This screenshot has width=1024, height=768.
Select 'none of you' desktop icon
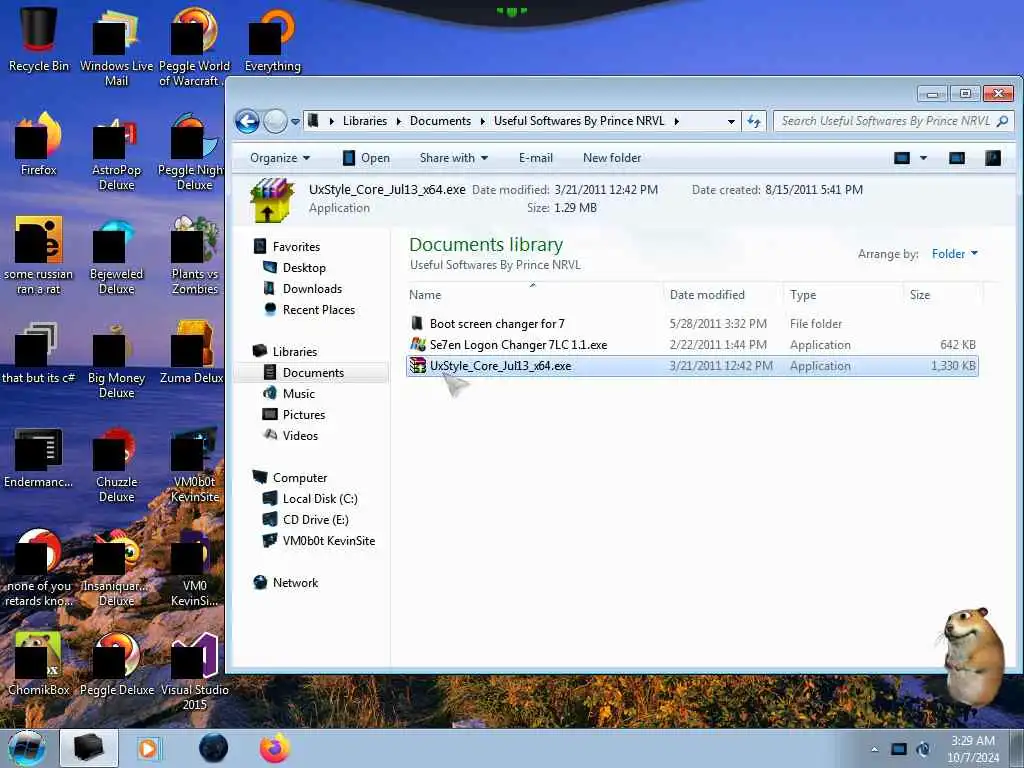coord(39,568)
